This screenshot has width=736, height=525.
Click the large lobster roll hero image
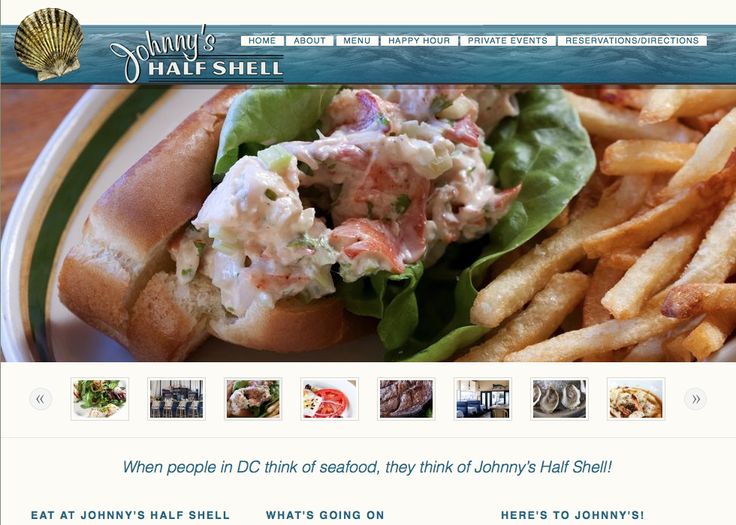[368, 223]
